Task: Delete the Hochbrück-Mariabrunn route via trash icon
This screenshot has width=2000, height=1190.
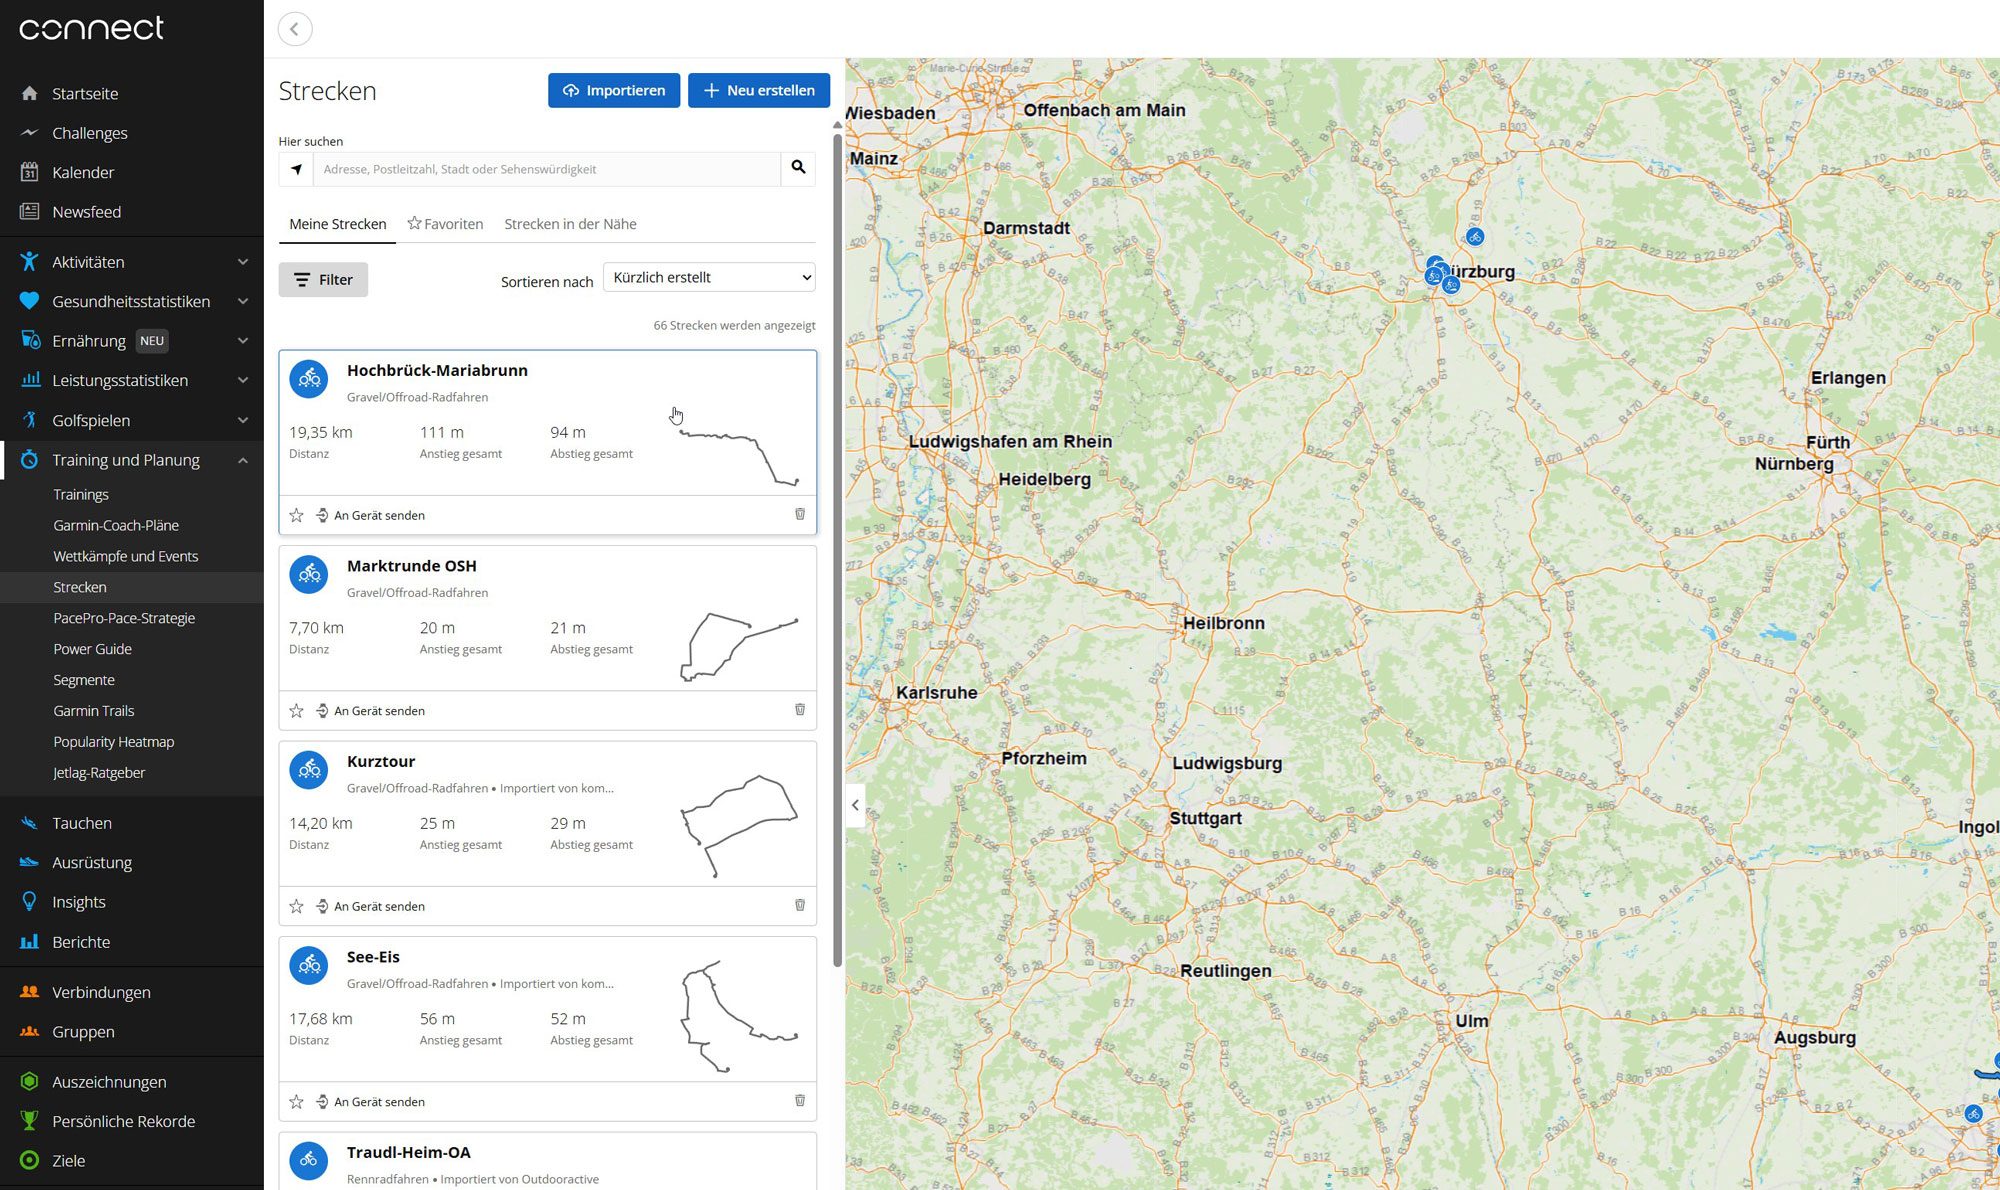Action: [800, 514]
